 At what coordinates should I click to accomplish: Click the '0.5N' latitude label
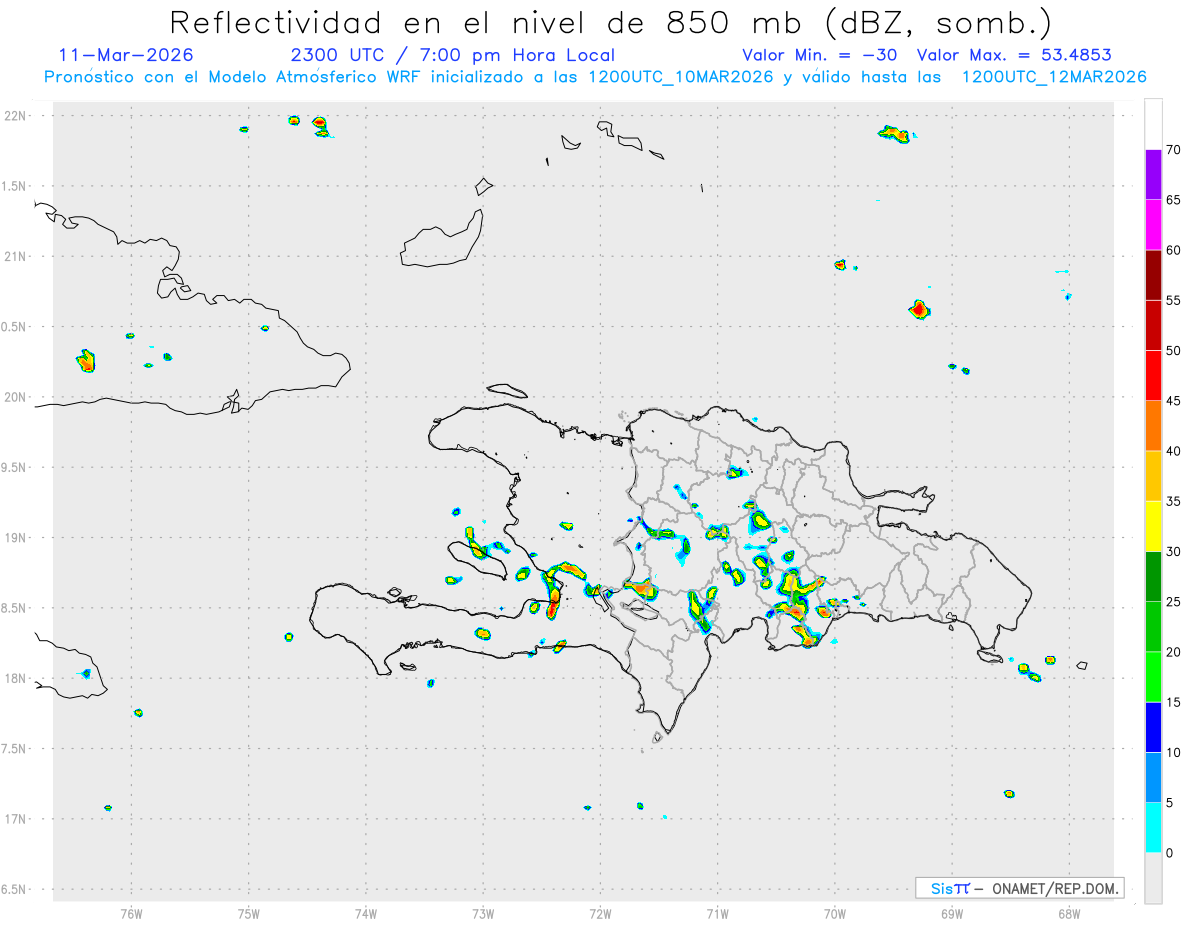point(14,327)
